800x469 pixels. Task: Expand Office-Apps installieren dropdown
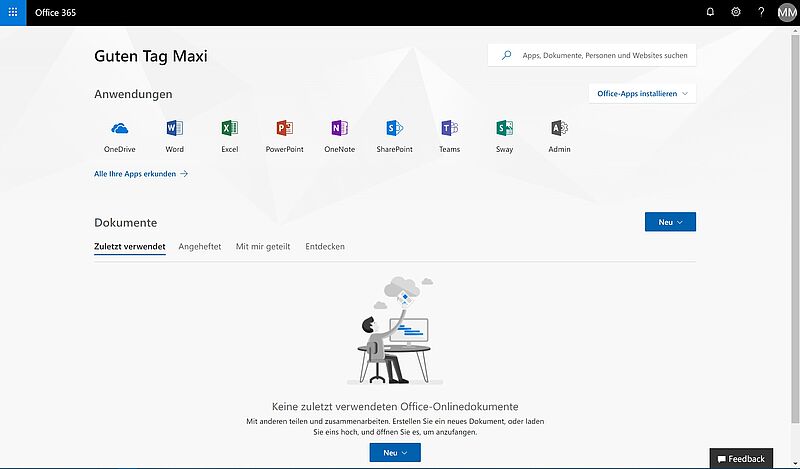point(642,93)
